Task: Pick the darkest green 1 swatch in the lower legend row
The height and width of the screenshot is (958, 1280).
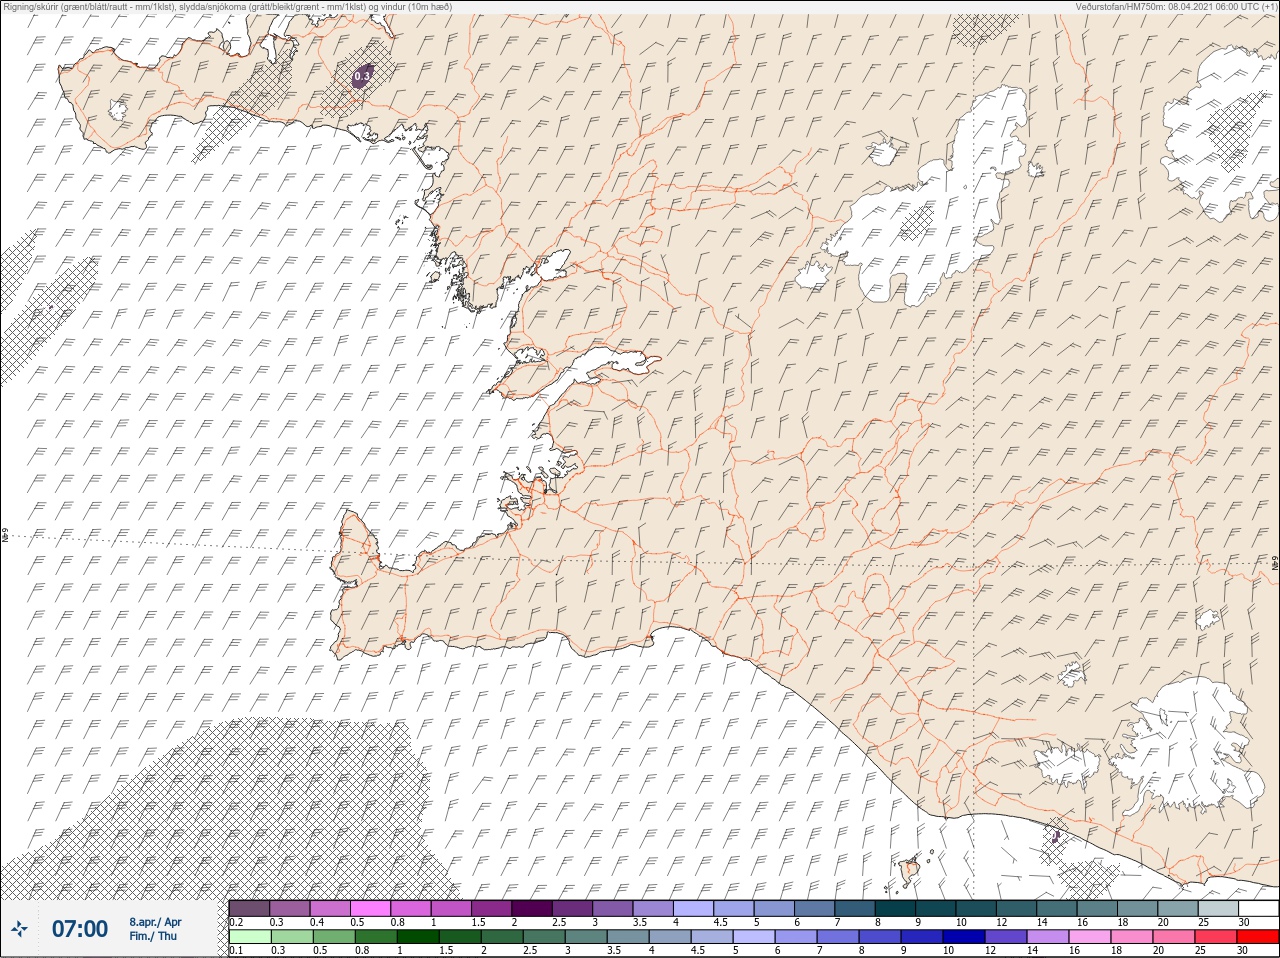Action: coord(418,937)
